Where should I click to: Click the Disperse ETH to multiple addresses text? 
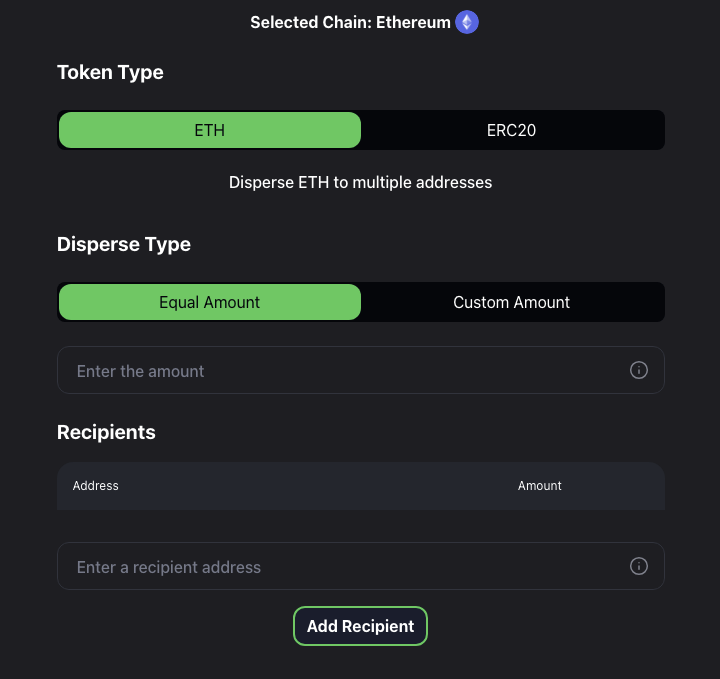tap(360, 182)
